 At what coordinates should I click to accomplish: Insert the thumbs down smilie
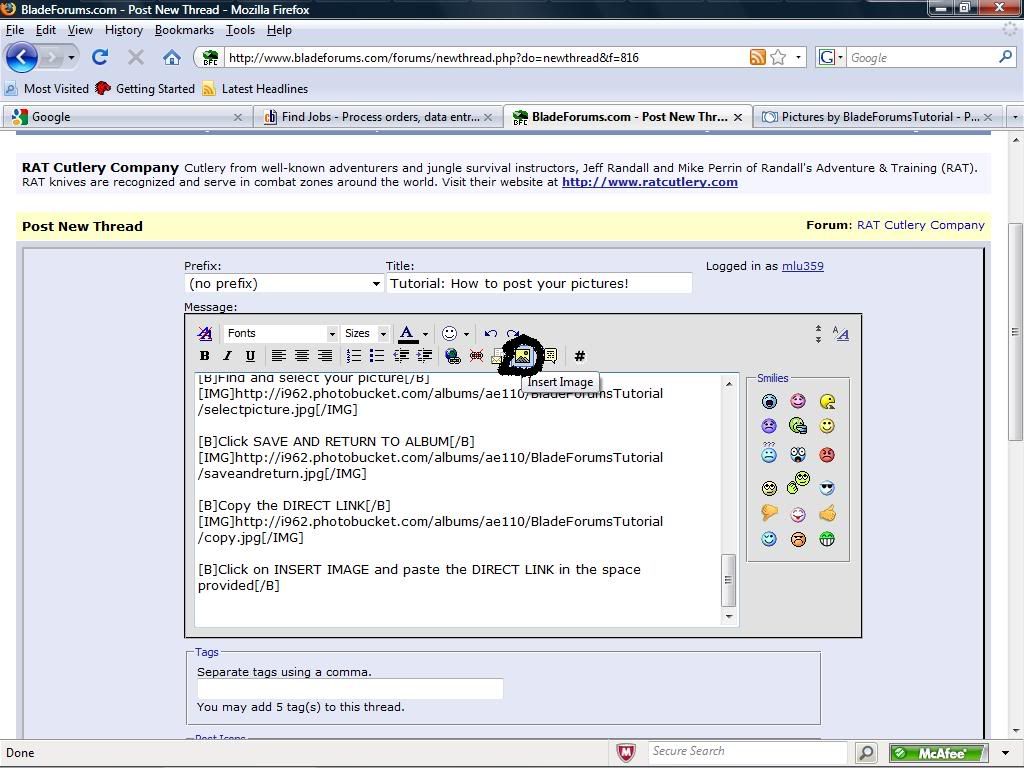(769, 513)
